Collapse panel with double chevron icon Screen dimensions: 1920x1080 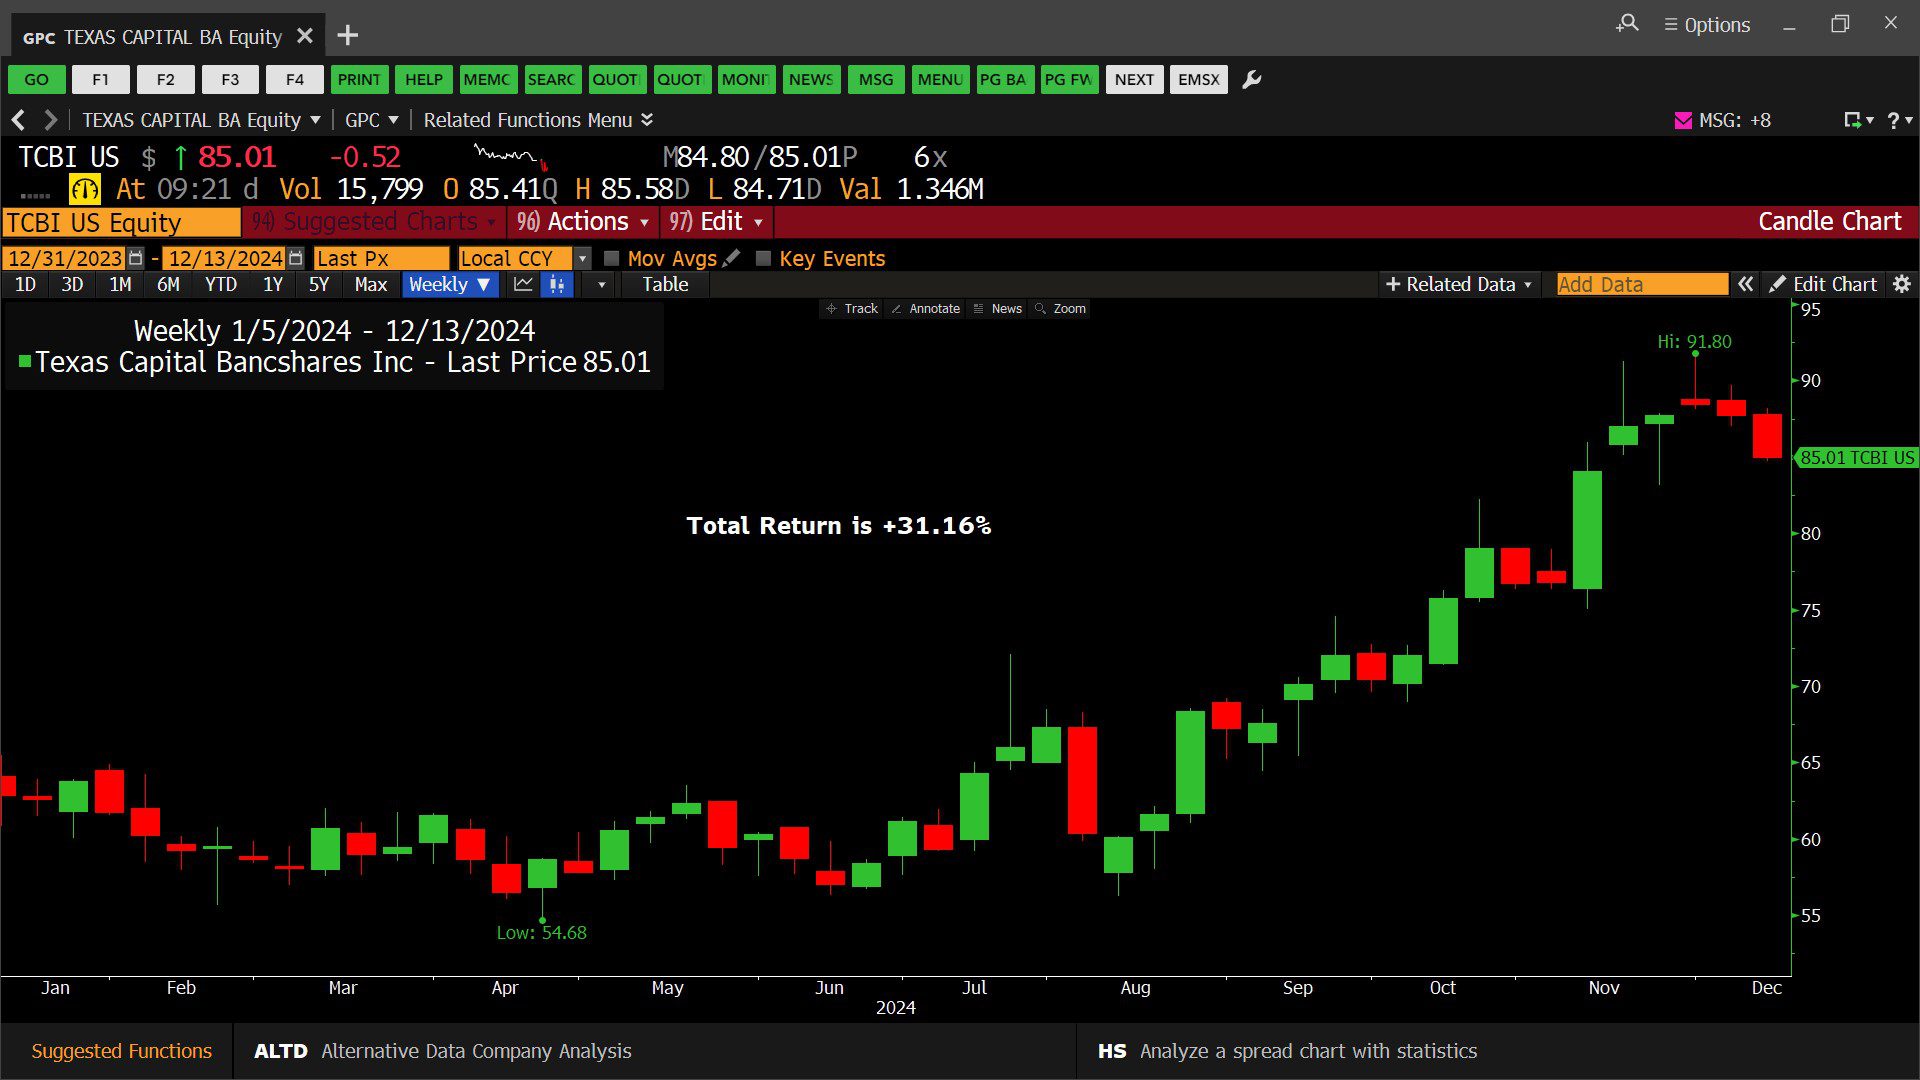point(1745,285)
